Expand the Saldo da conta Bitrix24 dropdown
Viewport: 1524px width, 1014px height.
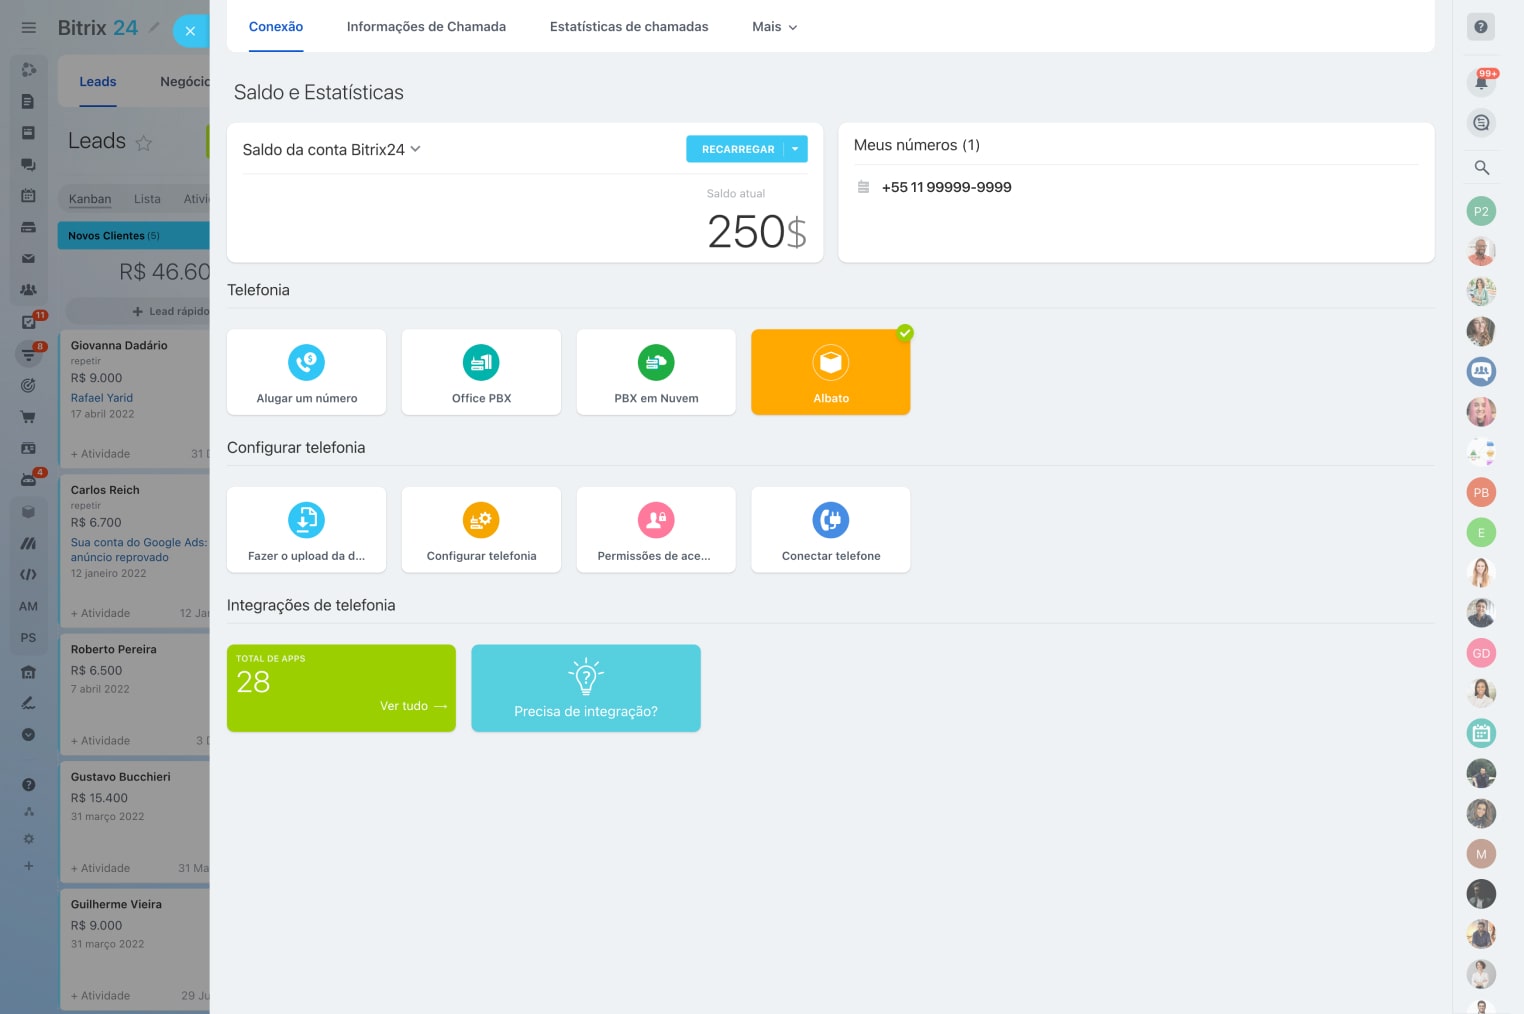pyautogui.click(x=416, y=149)
